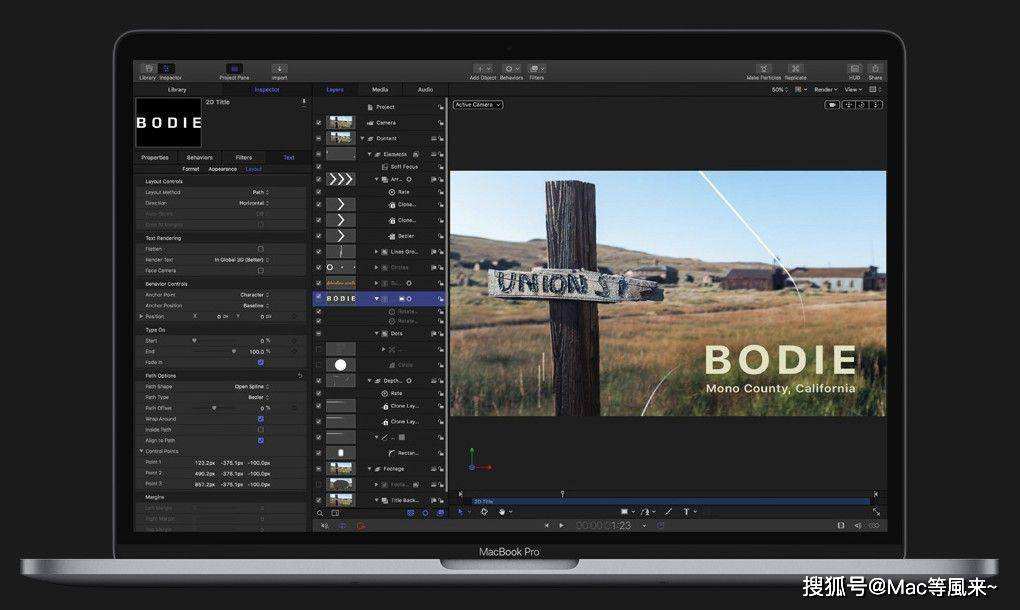Click the Share toolbar icon
The image size is (1020, 610).
876,69
